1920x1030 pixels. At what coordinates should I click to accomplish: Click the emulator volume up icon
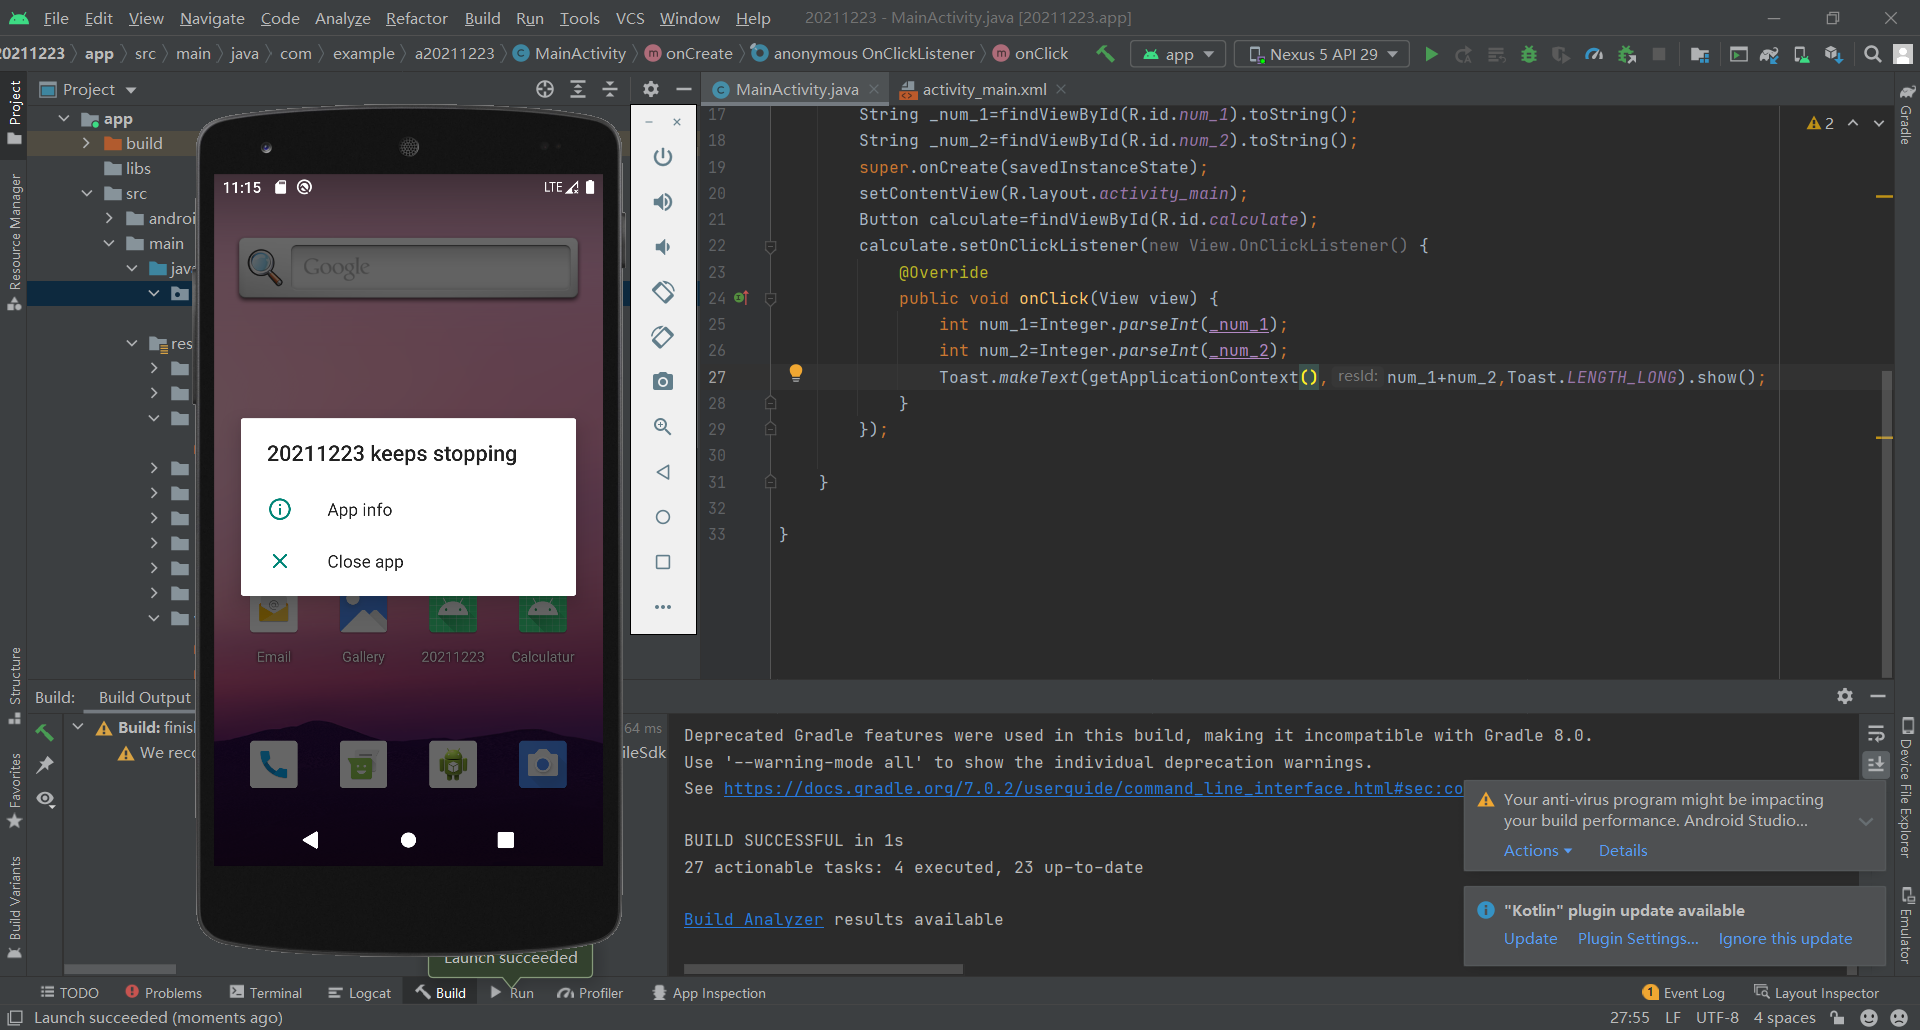click(662, 202)
